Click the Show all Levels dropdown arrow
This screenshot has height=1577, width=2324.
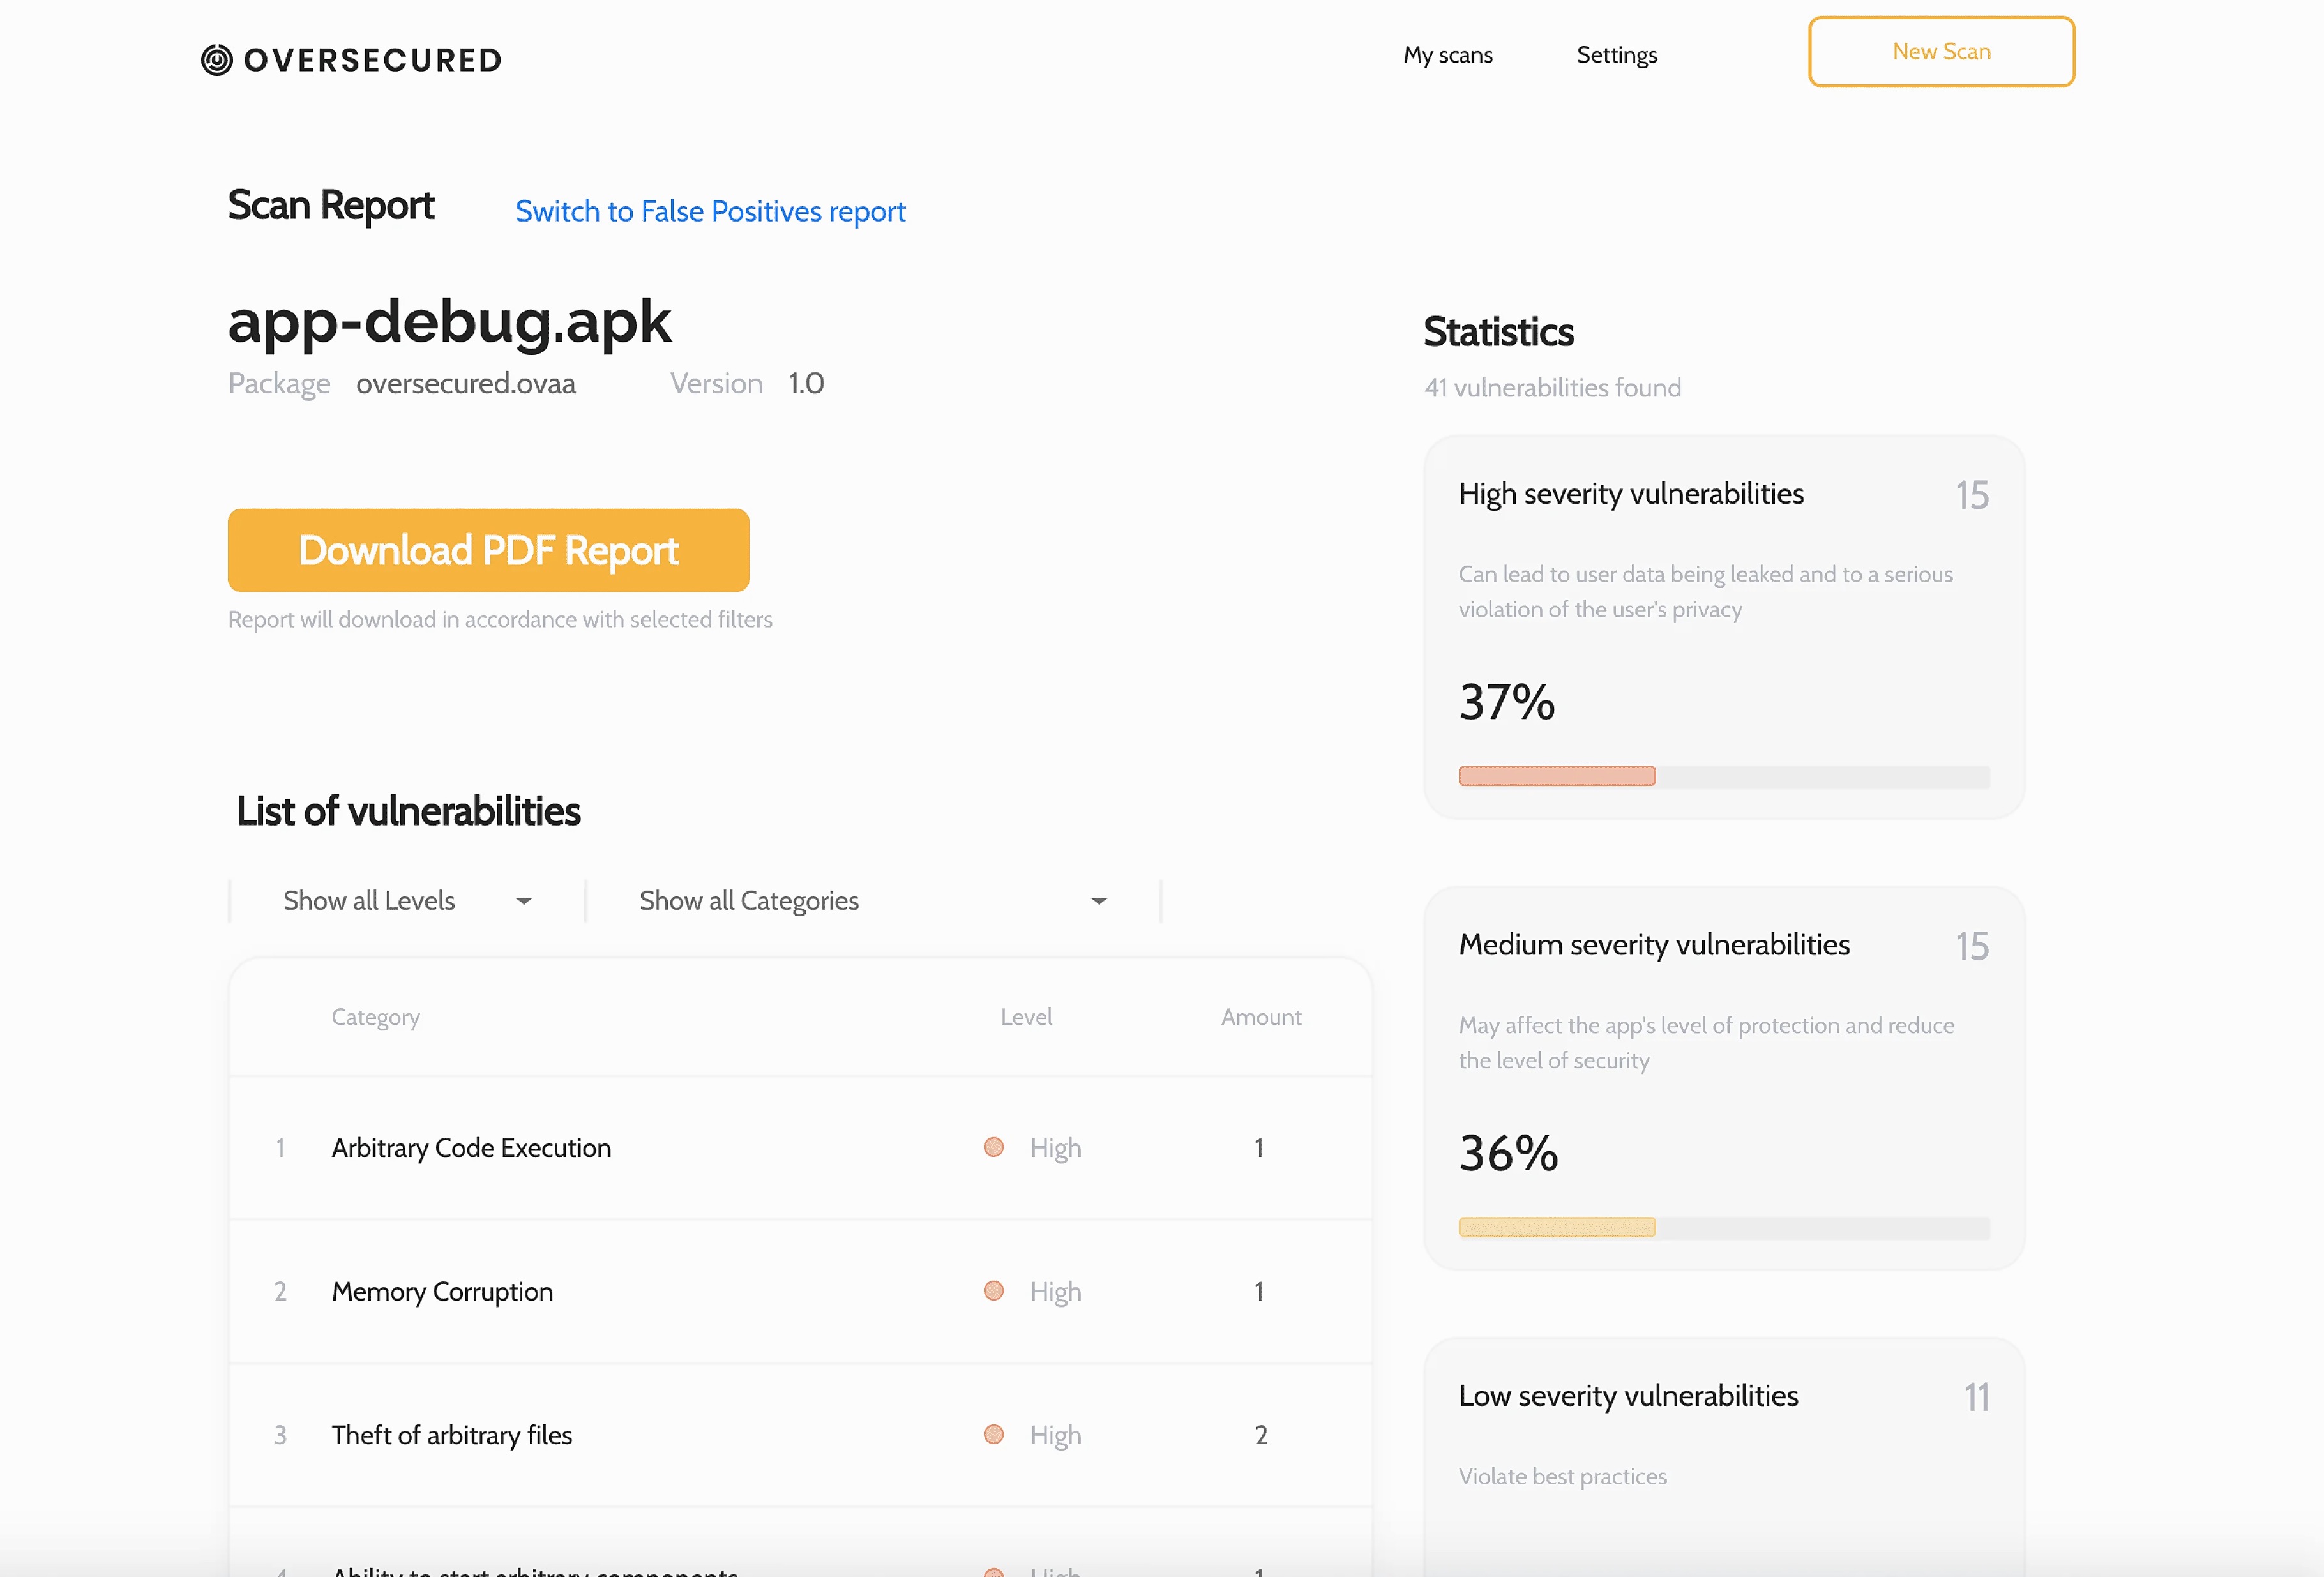(523, 901)
